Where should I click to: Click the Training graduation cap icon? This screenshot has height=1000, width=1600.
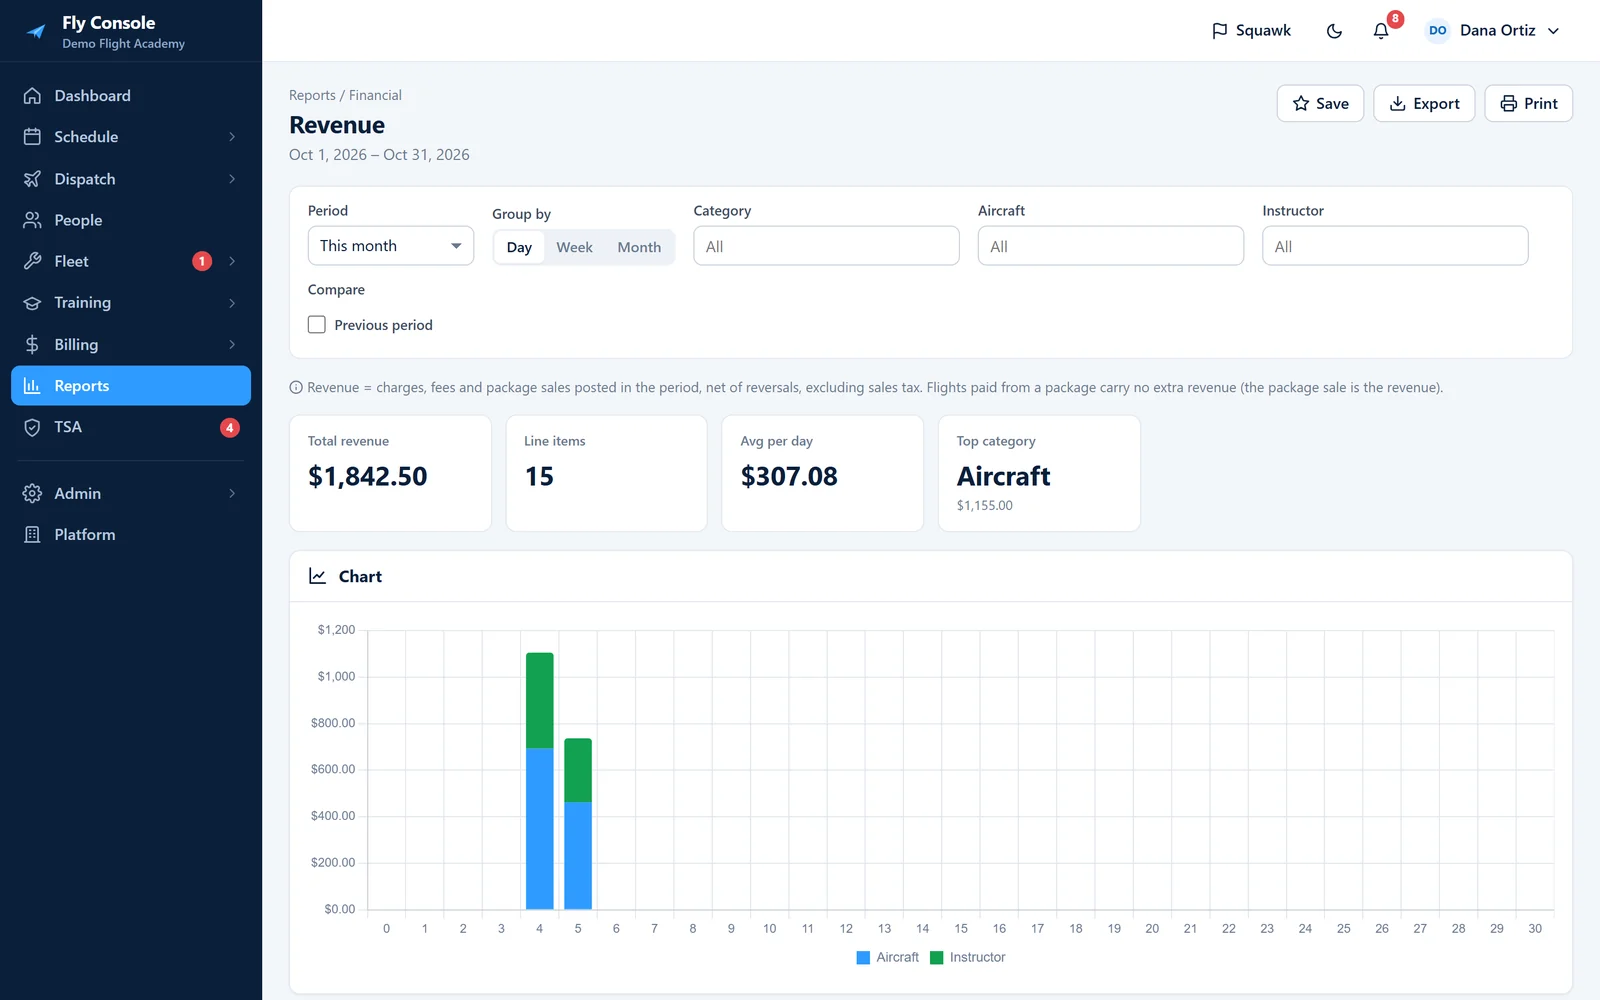32,303
